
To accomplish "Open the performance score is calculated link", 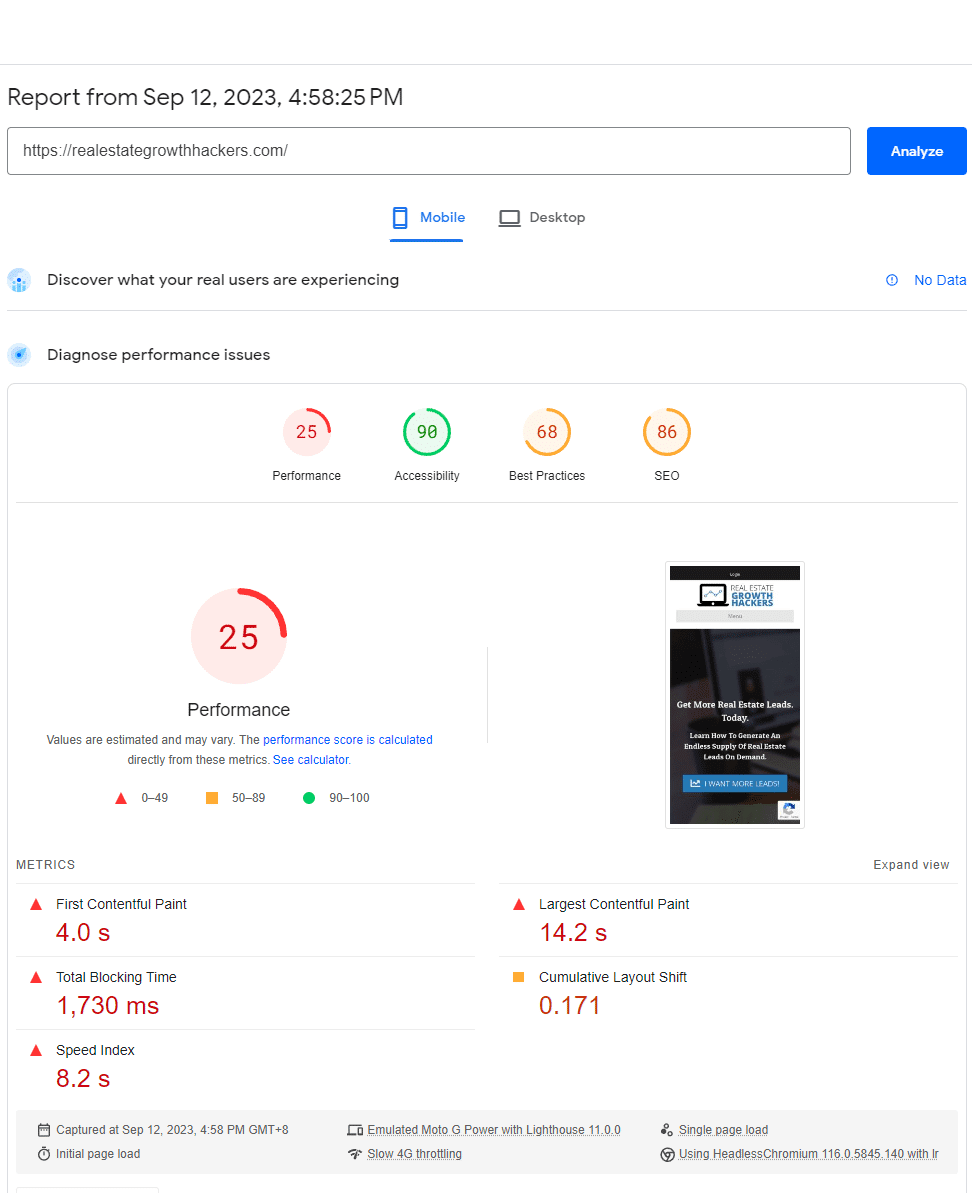I will click(348, 740).
